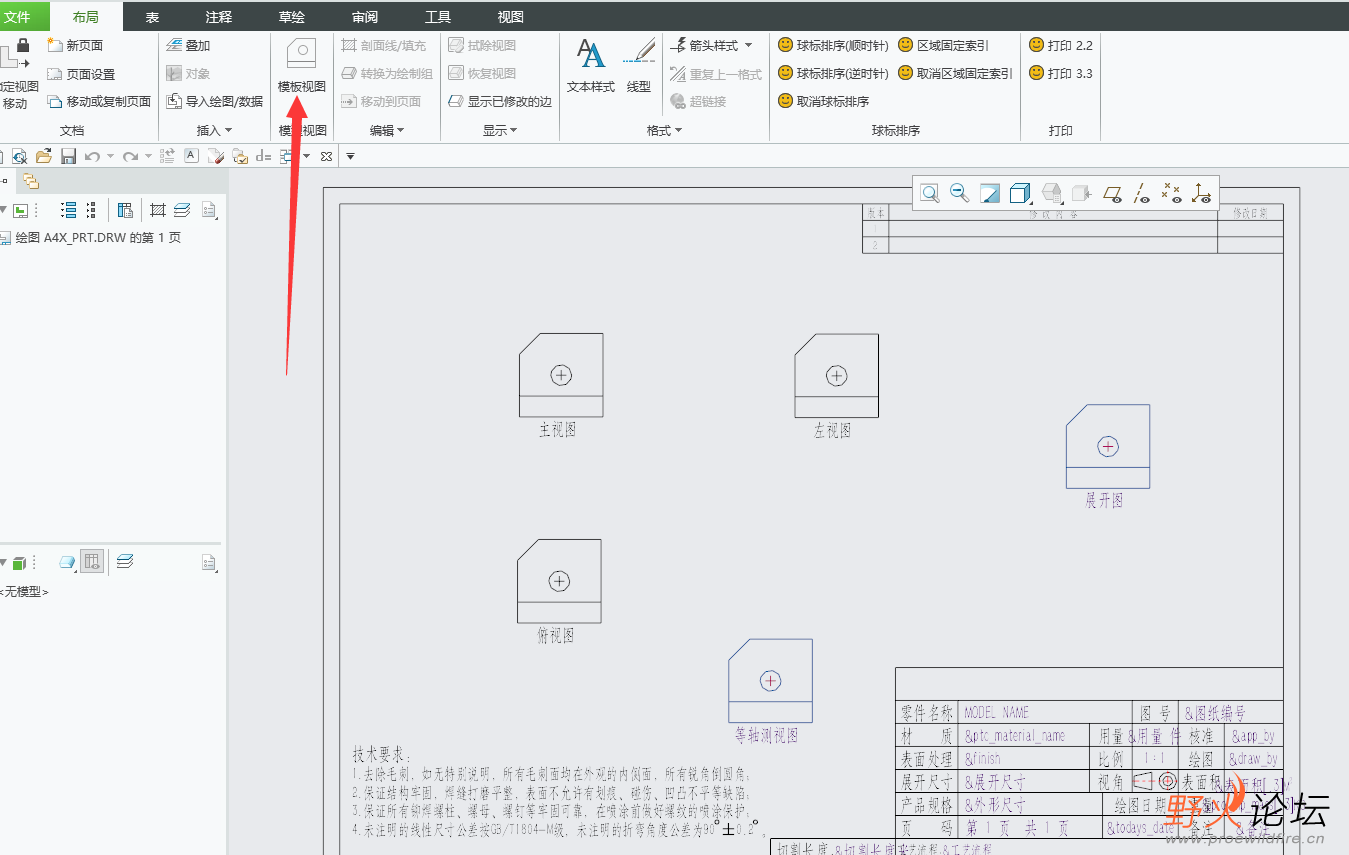Click the 打印 2.2 command
This screenshot has width=1349, height=855.
(x=1061, y=45)
